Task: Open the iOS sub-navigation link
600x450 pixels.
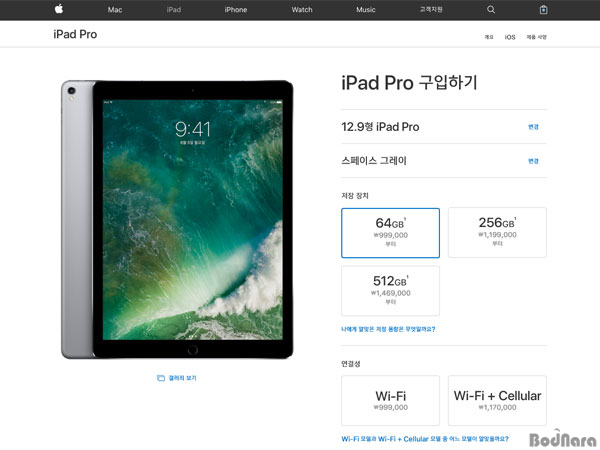Action: [510, 37]
